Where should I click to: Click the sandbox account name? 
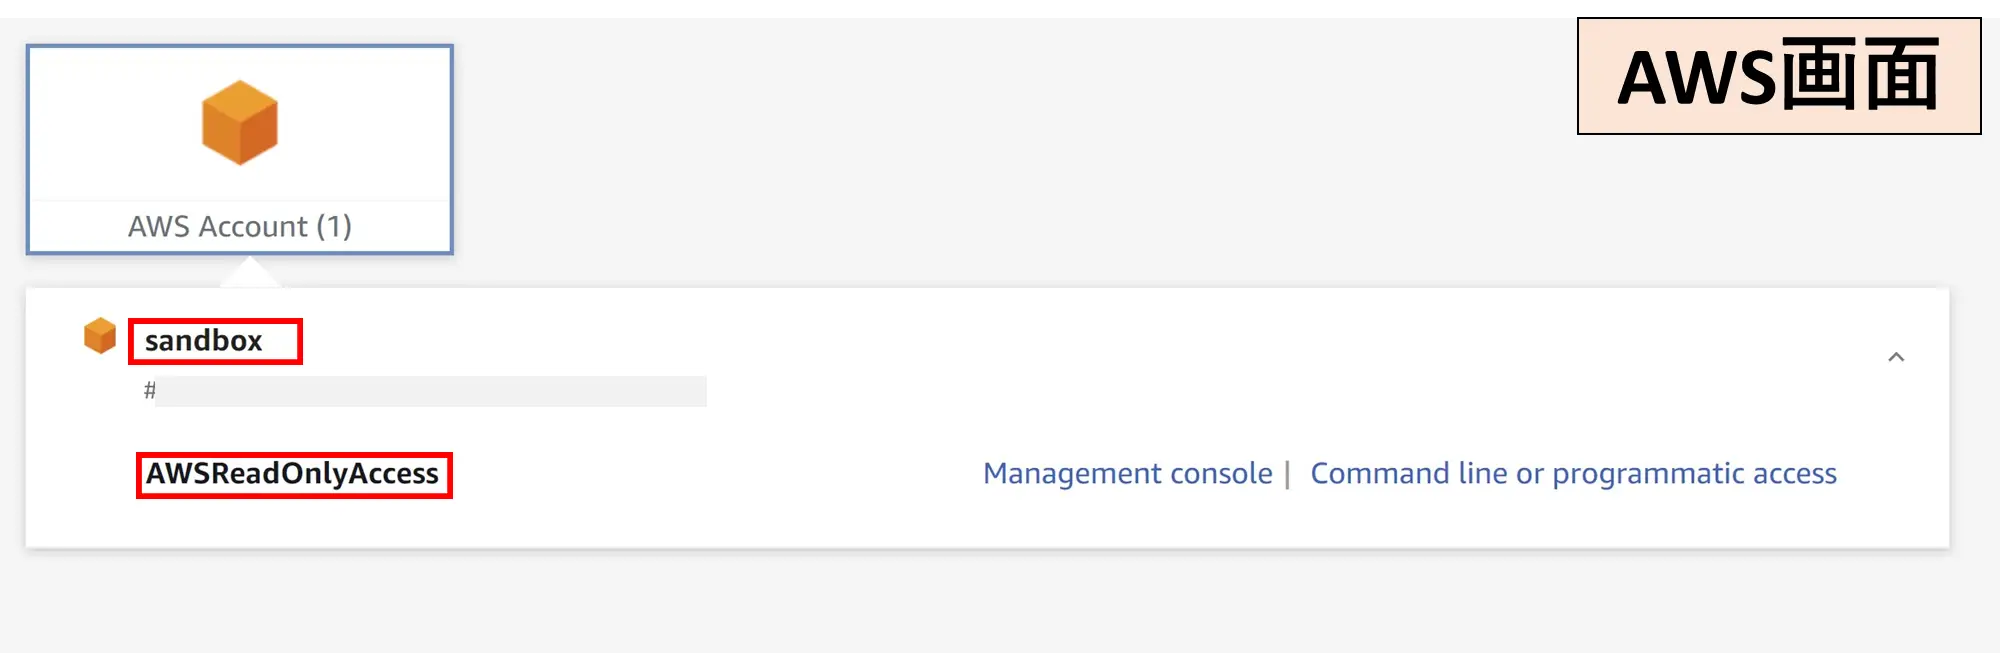pos(204,341)
